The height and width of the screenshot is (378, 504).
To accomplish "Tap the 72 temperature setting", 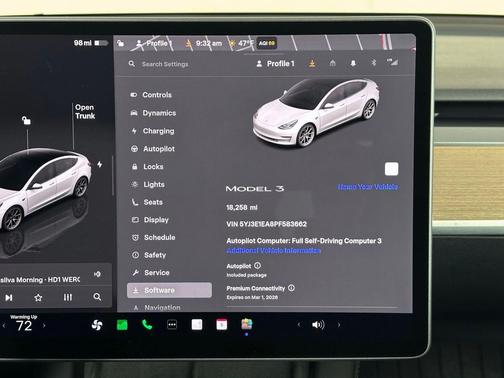I will pos(24,326).
